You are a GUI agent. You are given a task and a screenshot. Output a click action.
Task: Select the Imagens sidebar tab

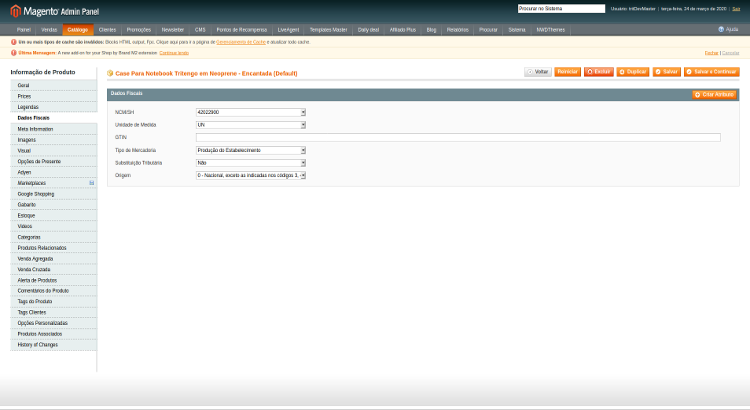pyautogui.click(x=54, y=140)
